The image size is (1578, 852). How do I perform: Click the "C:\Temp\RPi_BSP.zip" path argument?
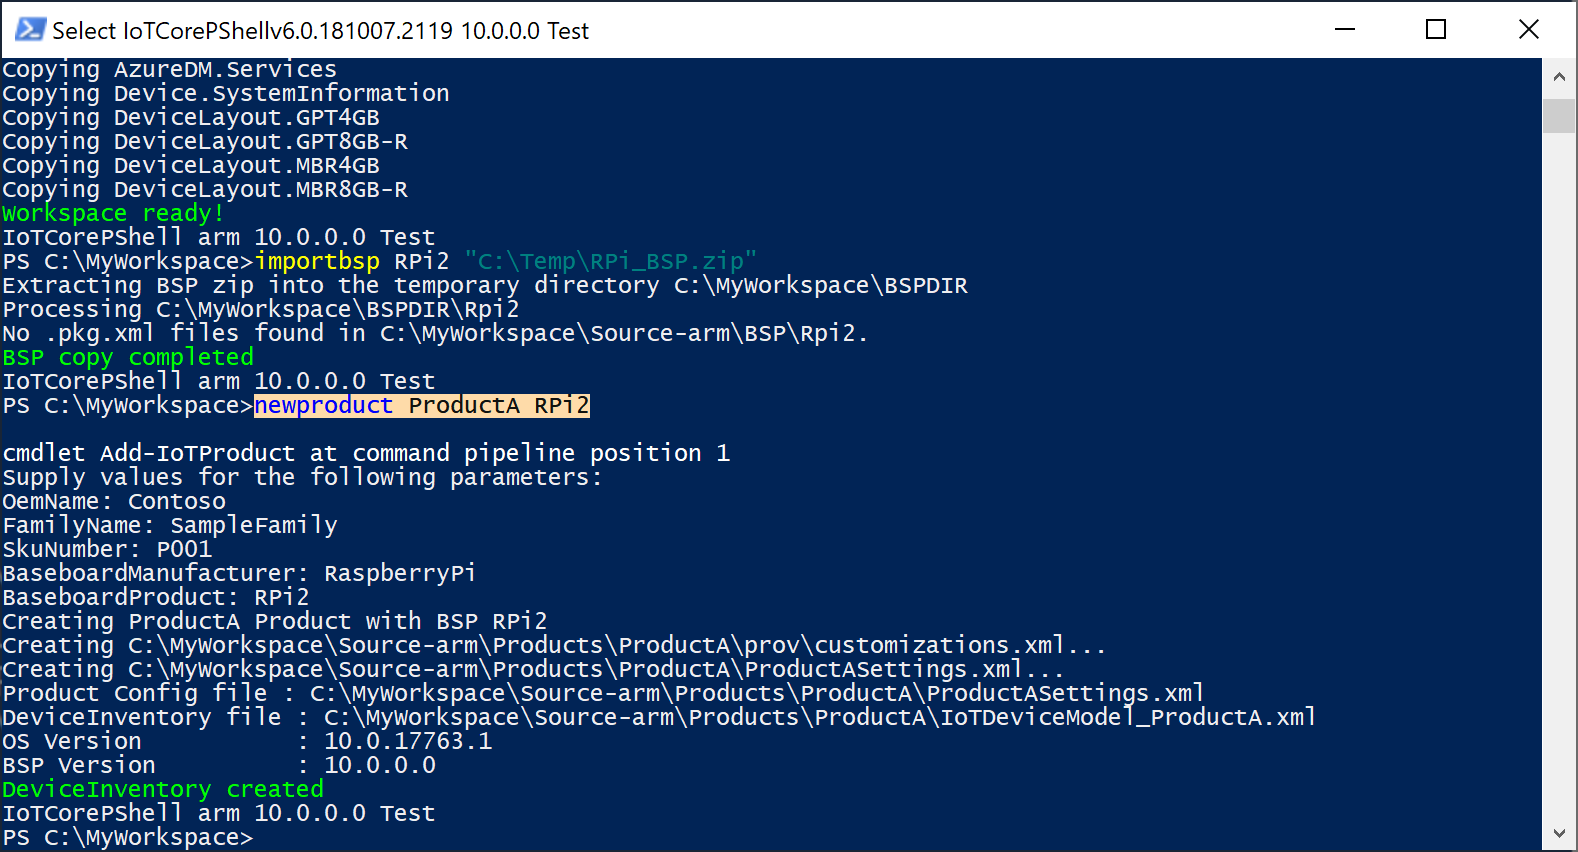(611, 261)
